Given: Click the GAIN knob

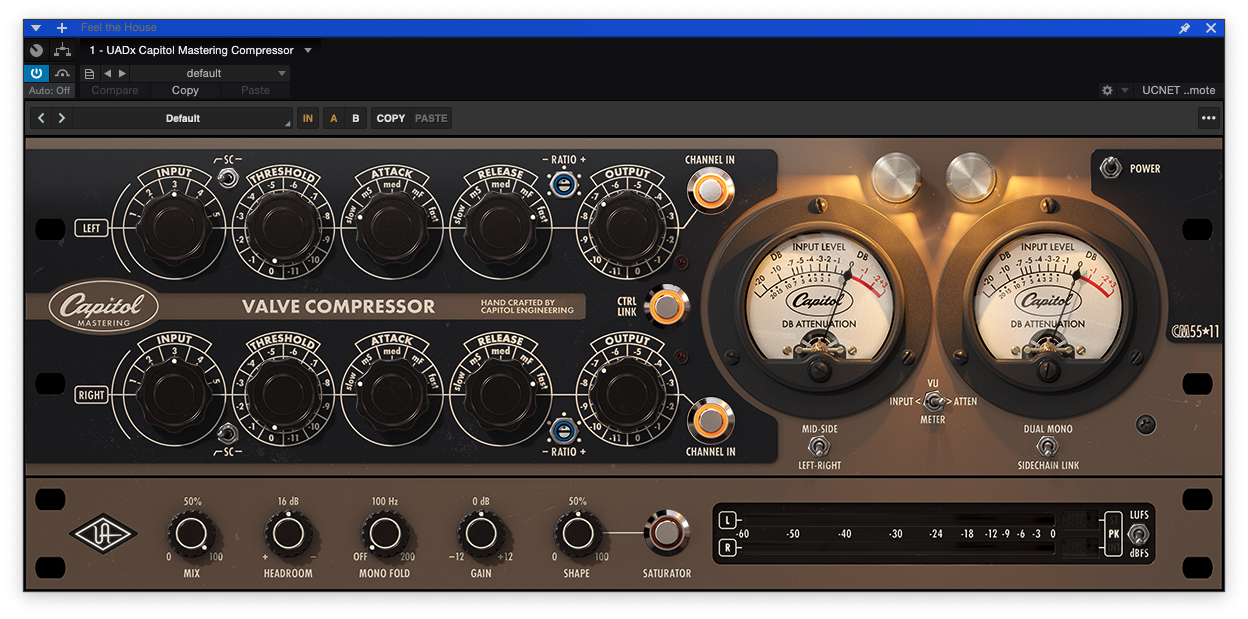Looking at the screenshot, I should (480, 535).
